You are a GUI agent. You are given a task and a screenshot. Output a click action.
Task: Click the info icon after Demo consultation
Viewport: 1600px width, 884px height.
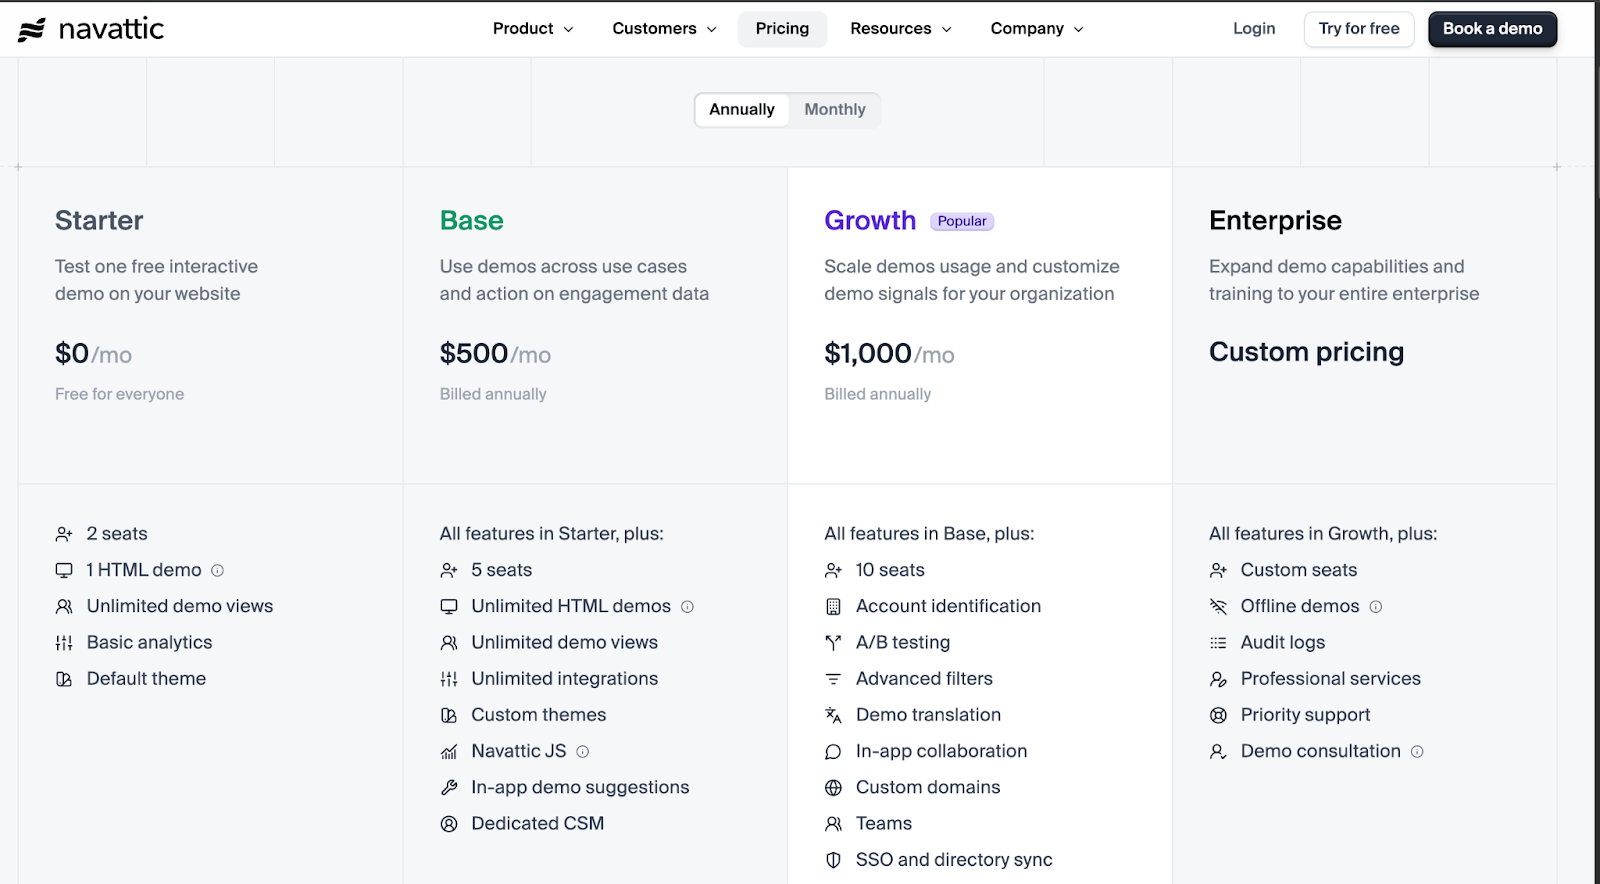pyautogui.click(x=1416, y=751)
